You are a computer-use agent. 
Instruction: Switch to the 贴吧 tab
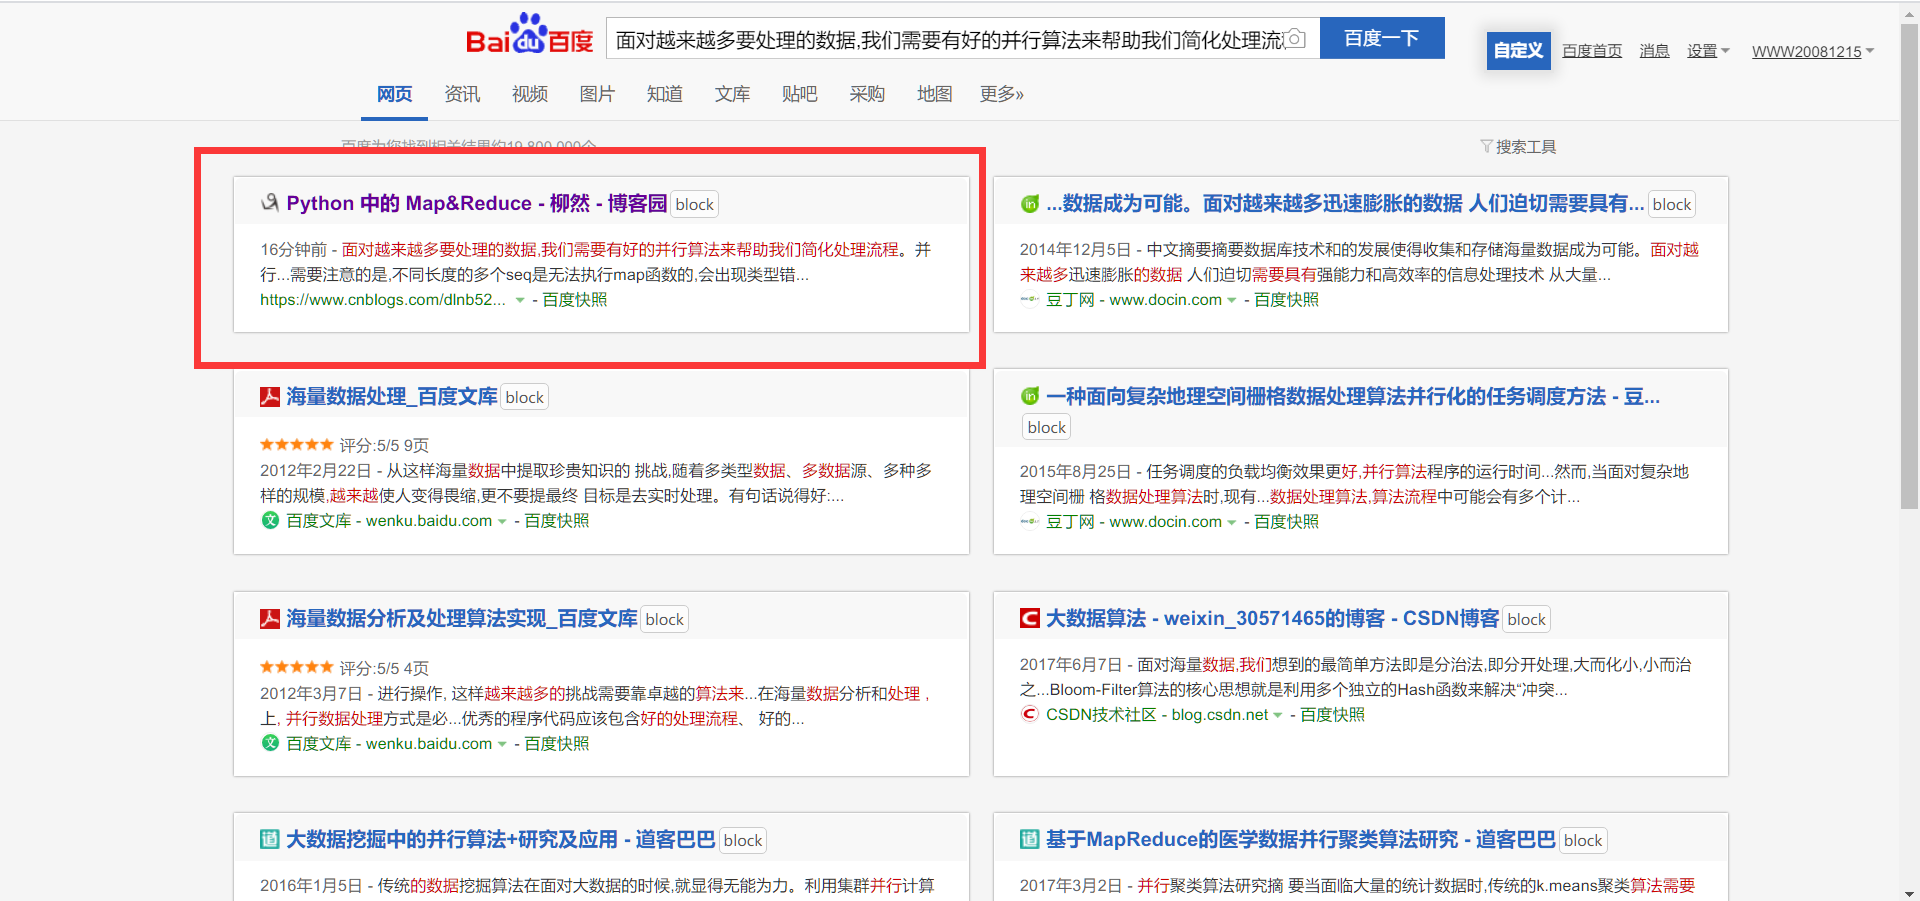pyautogui.click(x=800, y=94)
